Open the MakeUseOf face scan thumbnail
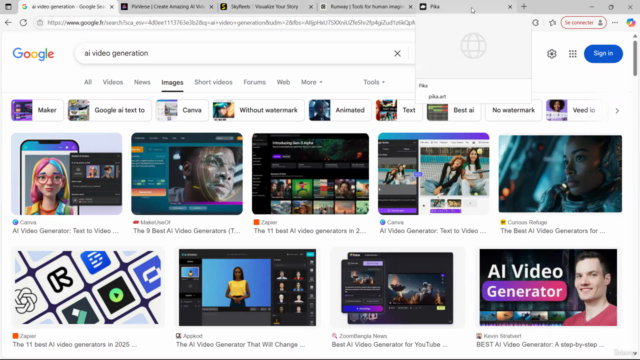The image size is (640, 360). [187, 174]
